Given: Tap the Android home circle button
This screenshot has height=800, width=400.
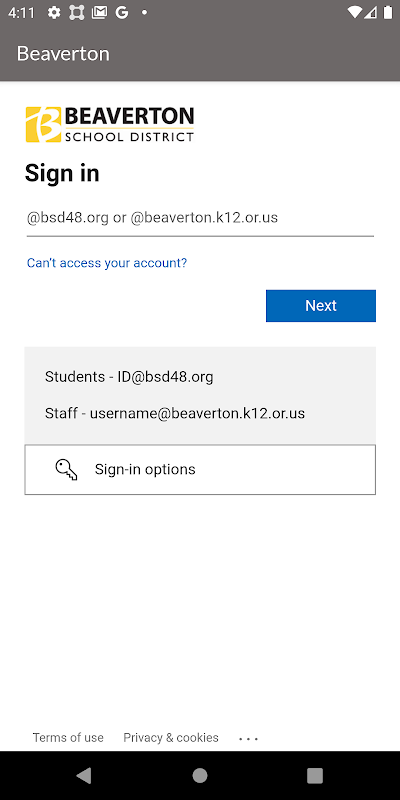Looking at the screenshot, I should (x=200, y=776).
